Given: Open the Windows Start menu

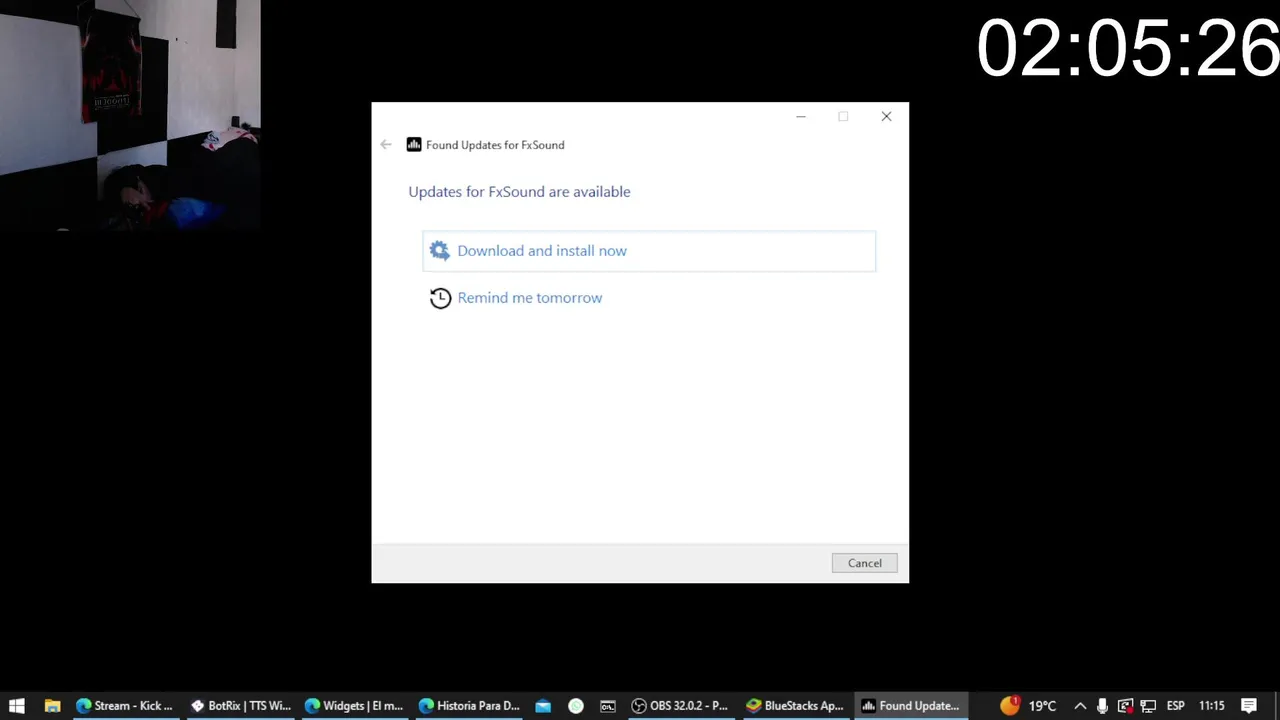Looking at the screenshot, I should coord(17,706).
